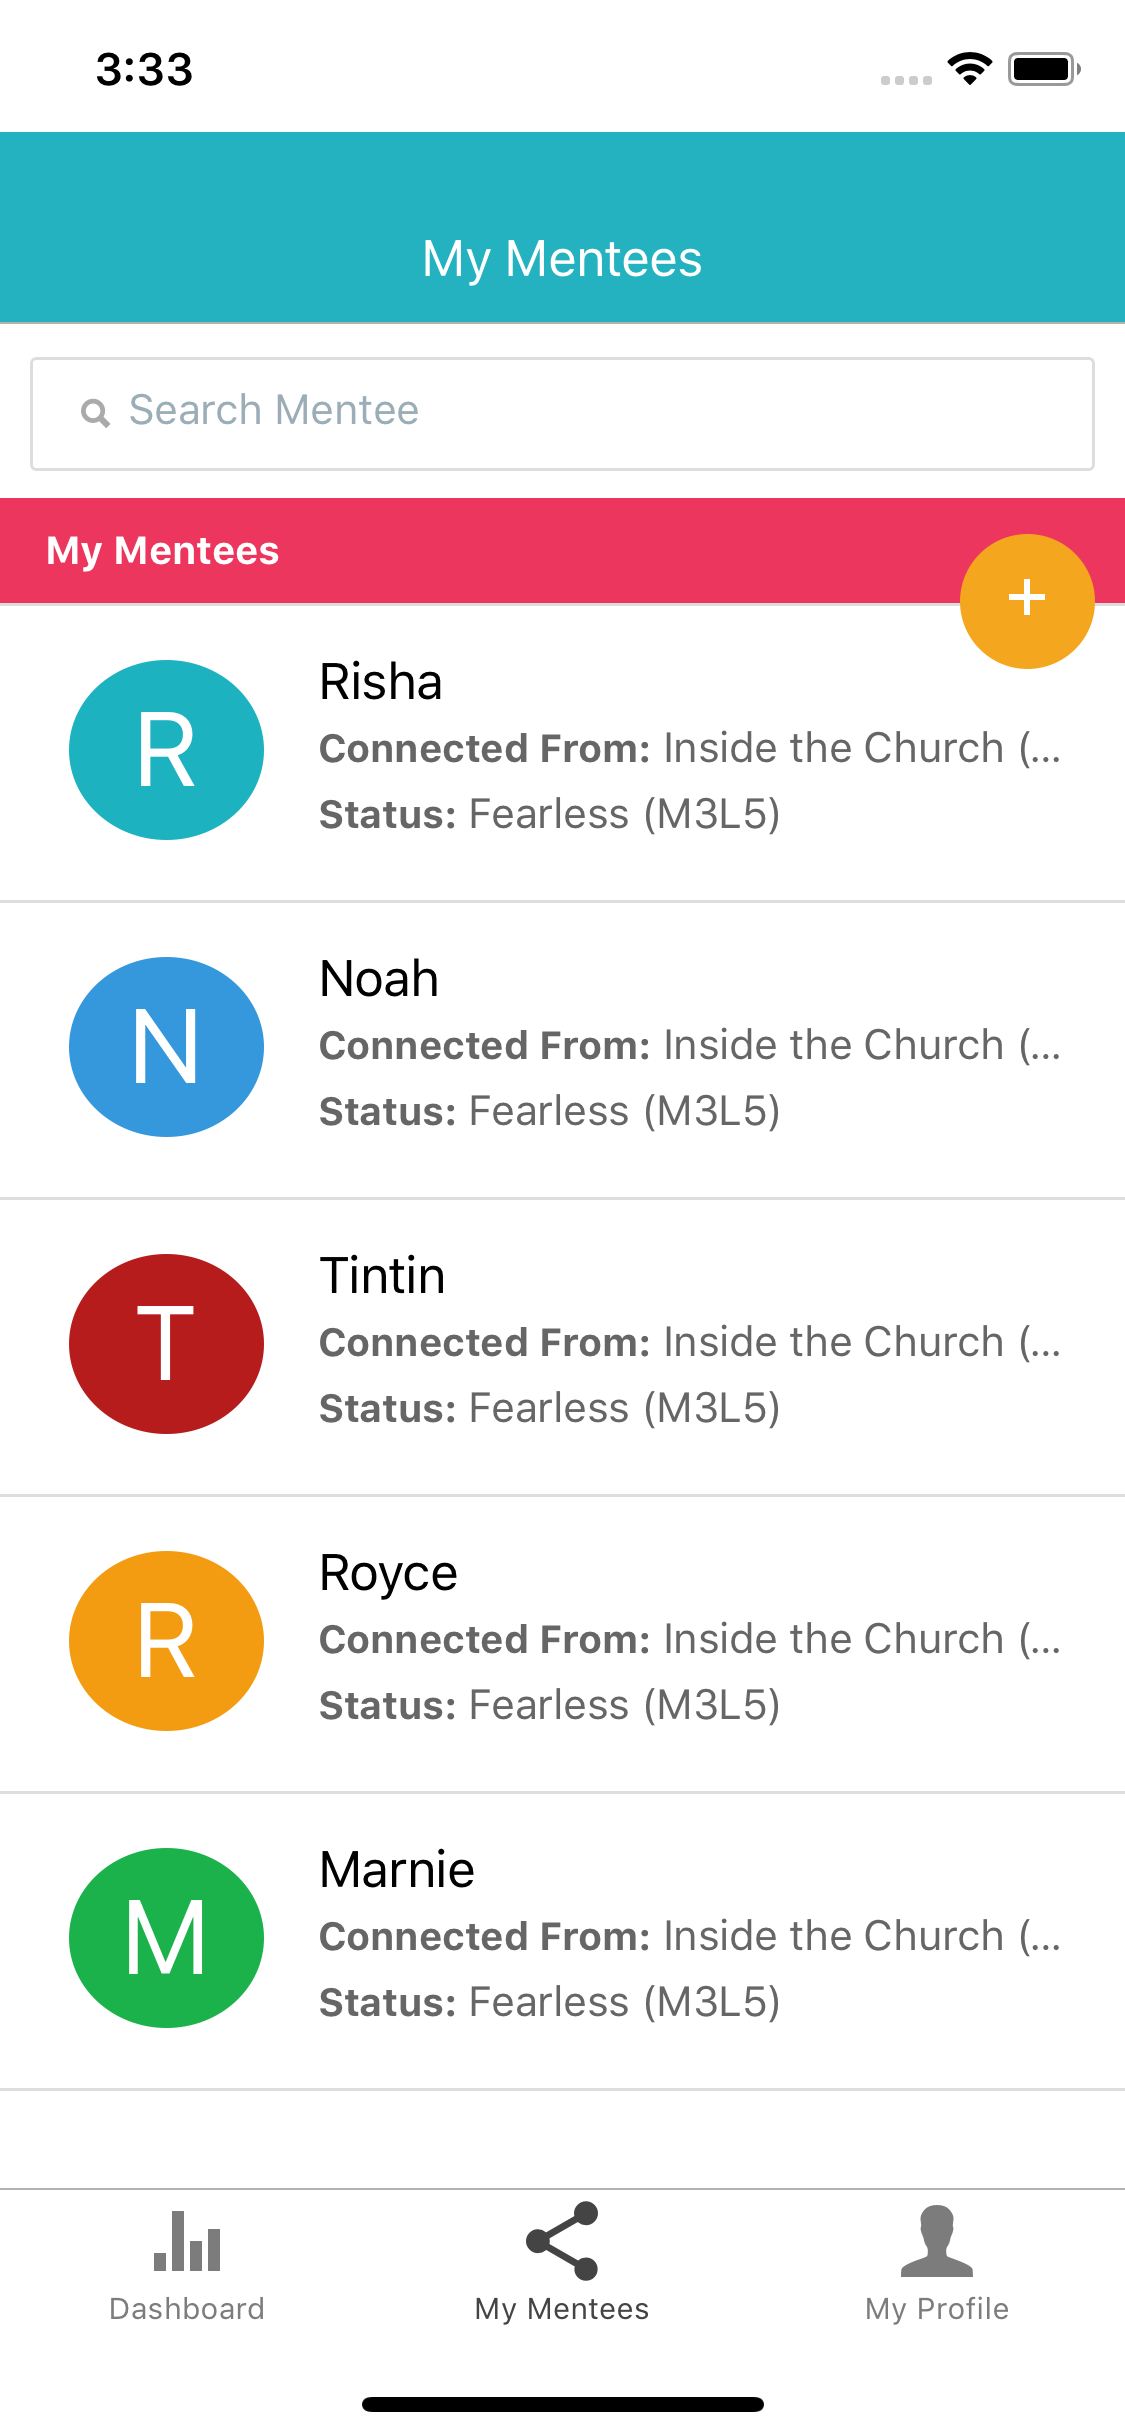Tap Risha's teal R avatar

(x=166, y=750)
